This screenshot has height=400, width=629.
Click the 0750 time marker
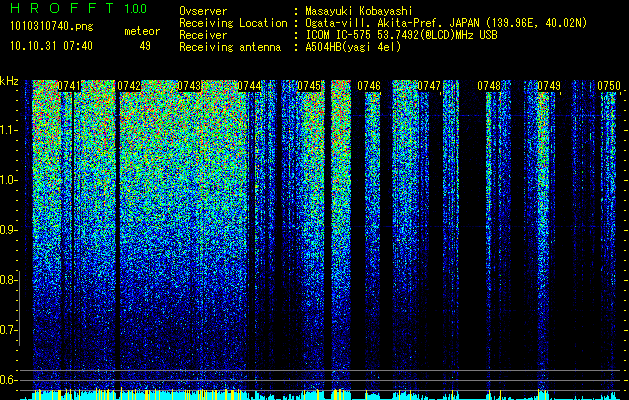(x=609, y=86)
